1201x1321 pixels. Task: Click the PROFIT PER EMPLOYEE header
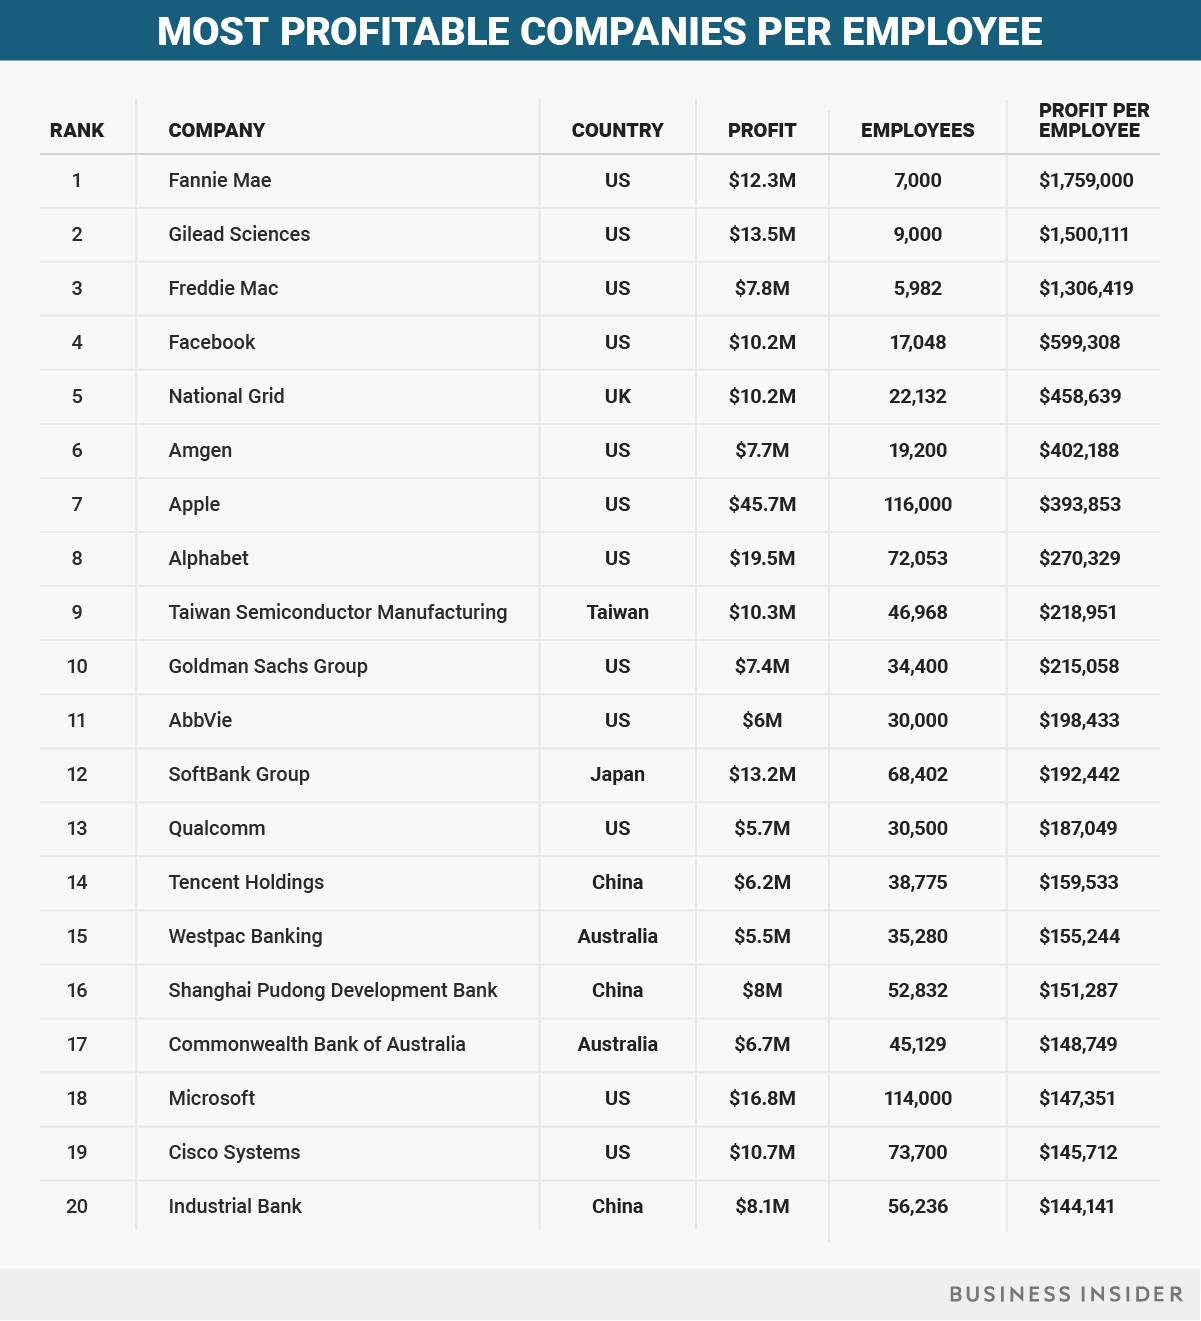click(1093, 120)
